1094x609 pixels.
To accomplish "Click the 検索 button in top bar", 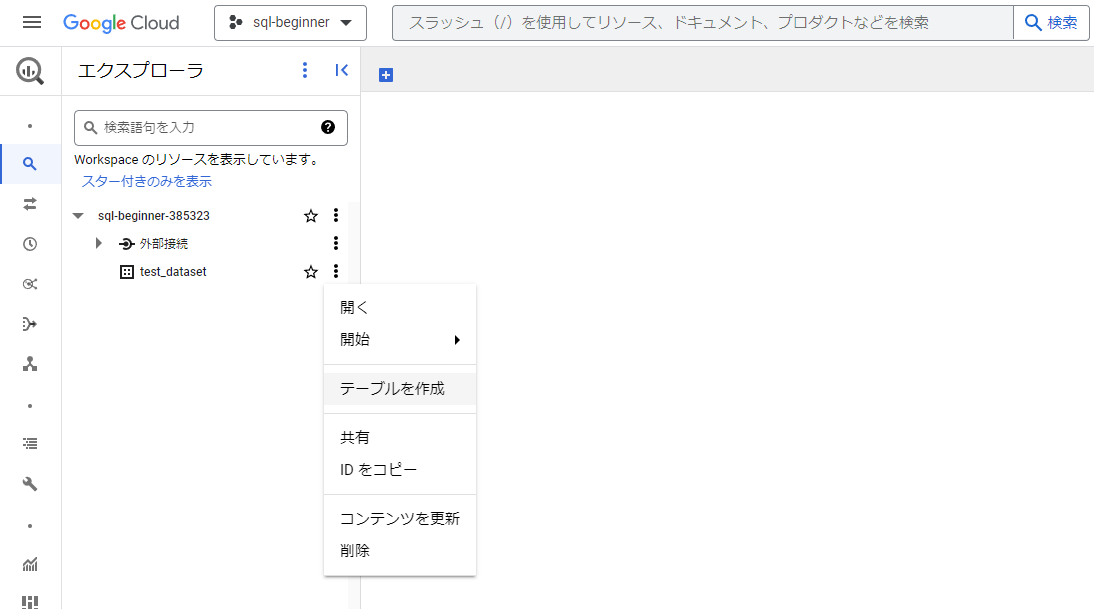I will (1051, 22).
